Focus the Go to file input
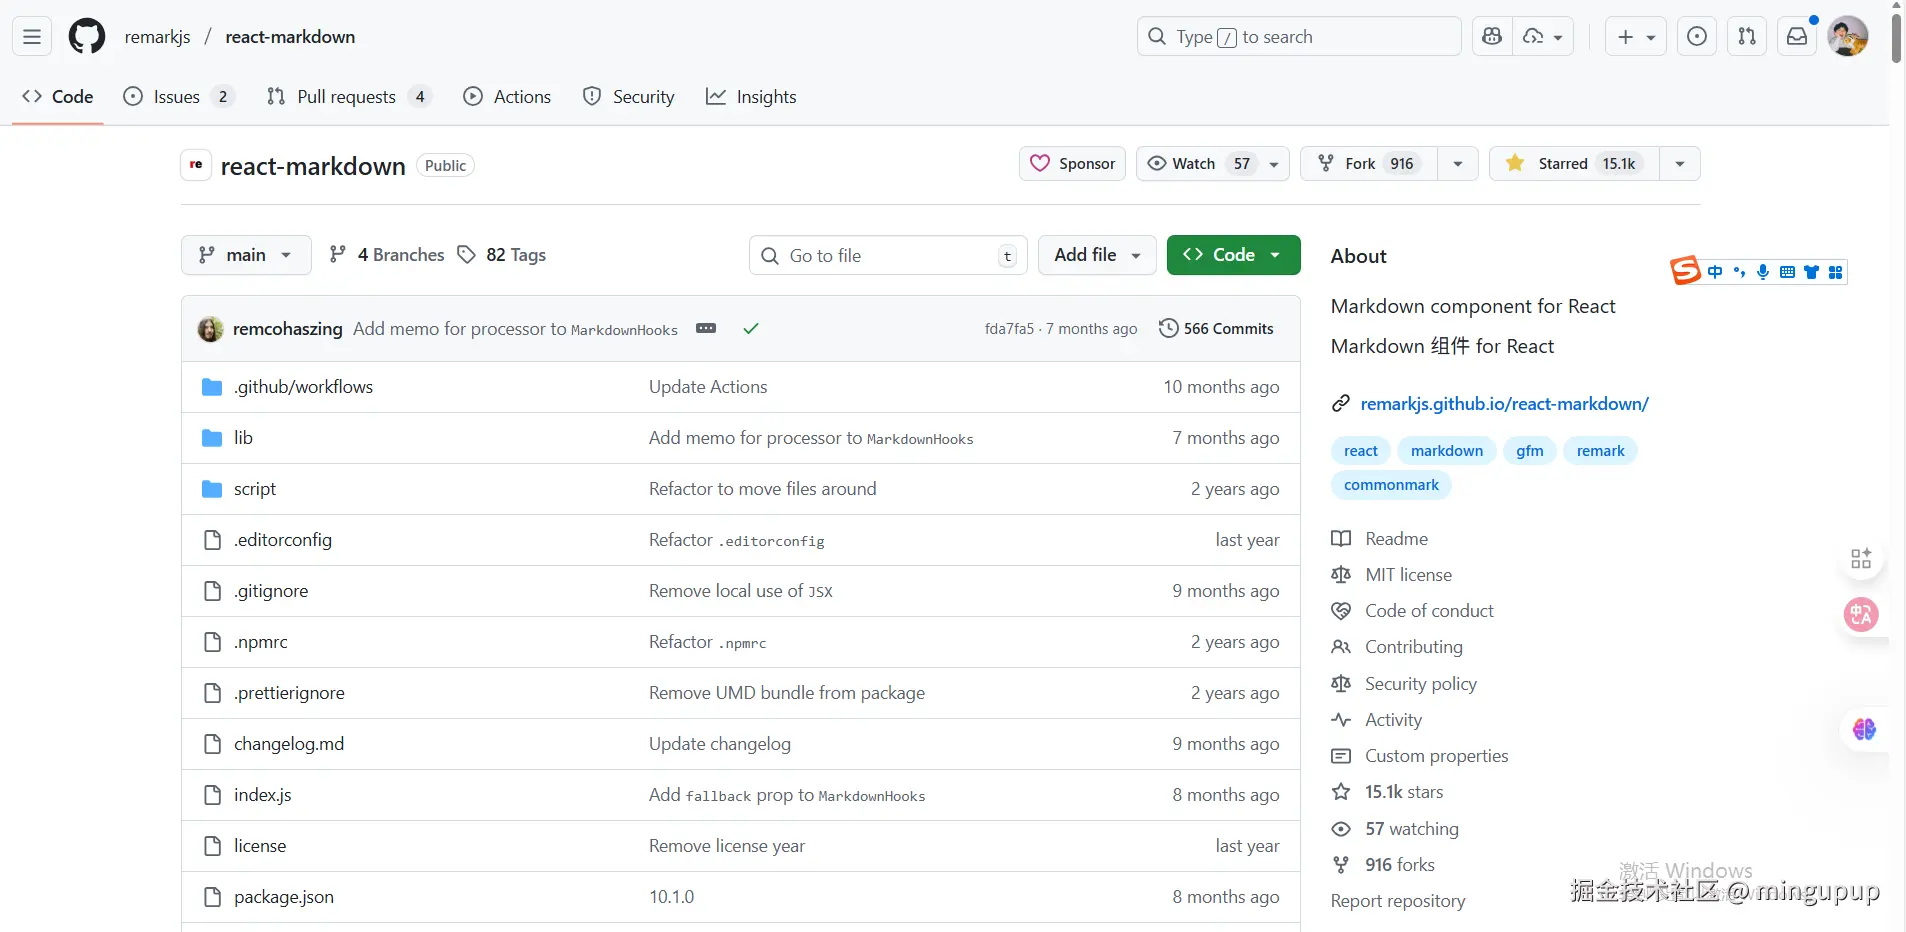 tap(887, 255)
